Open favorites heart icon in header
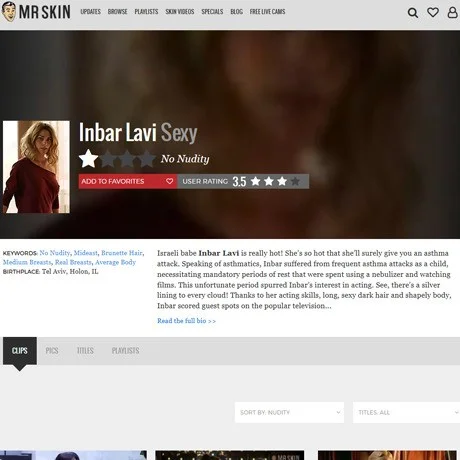Viewport: 460px width, 460px height. point(433,13)
